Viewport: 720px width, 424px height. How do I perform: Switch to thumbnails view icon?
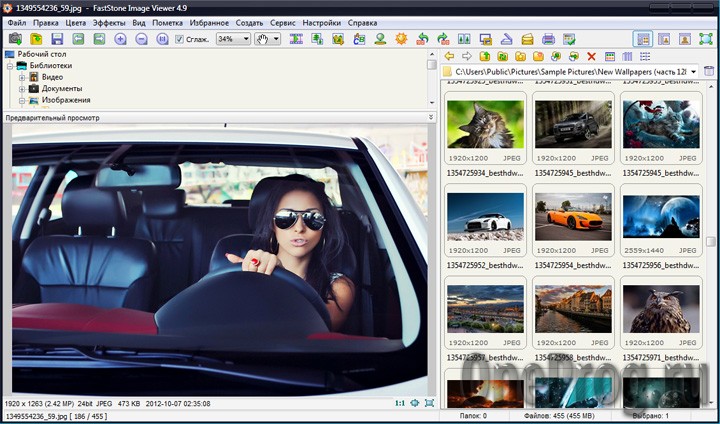pos(610,56)
